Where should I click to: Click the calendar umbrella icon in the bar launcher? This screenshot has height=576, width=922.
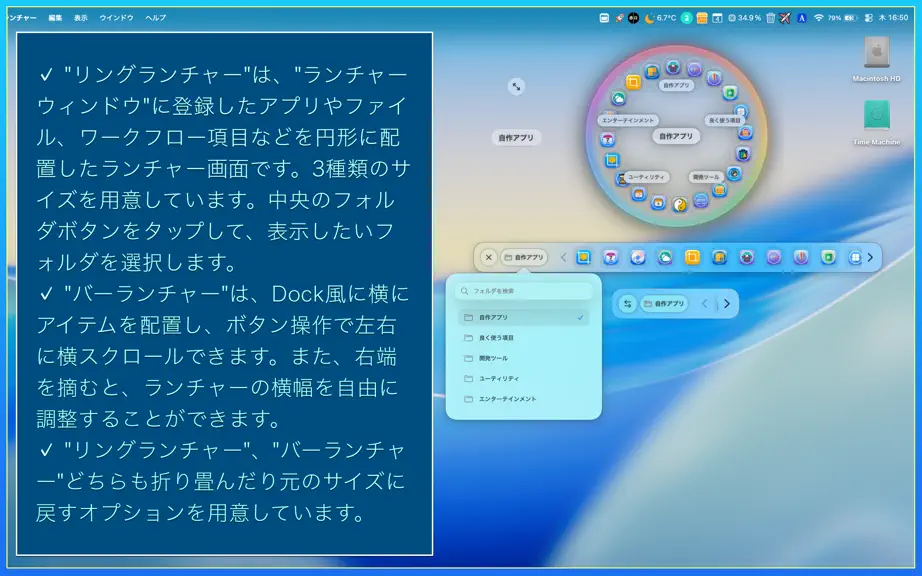click(610, 257)
